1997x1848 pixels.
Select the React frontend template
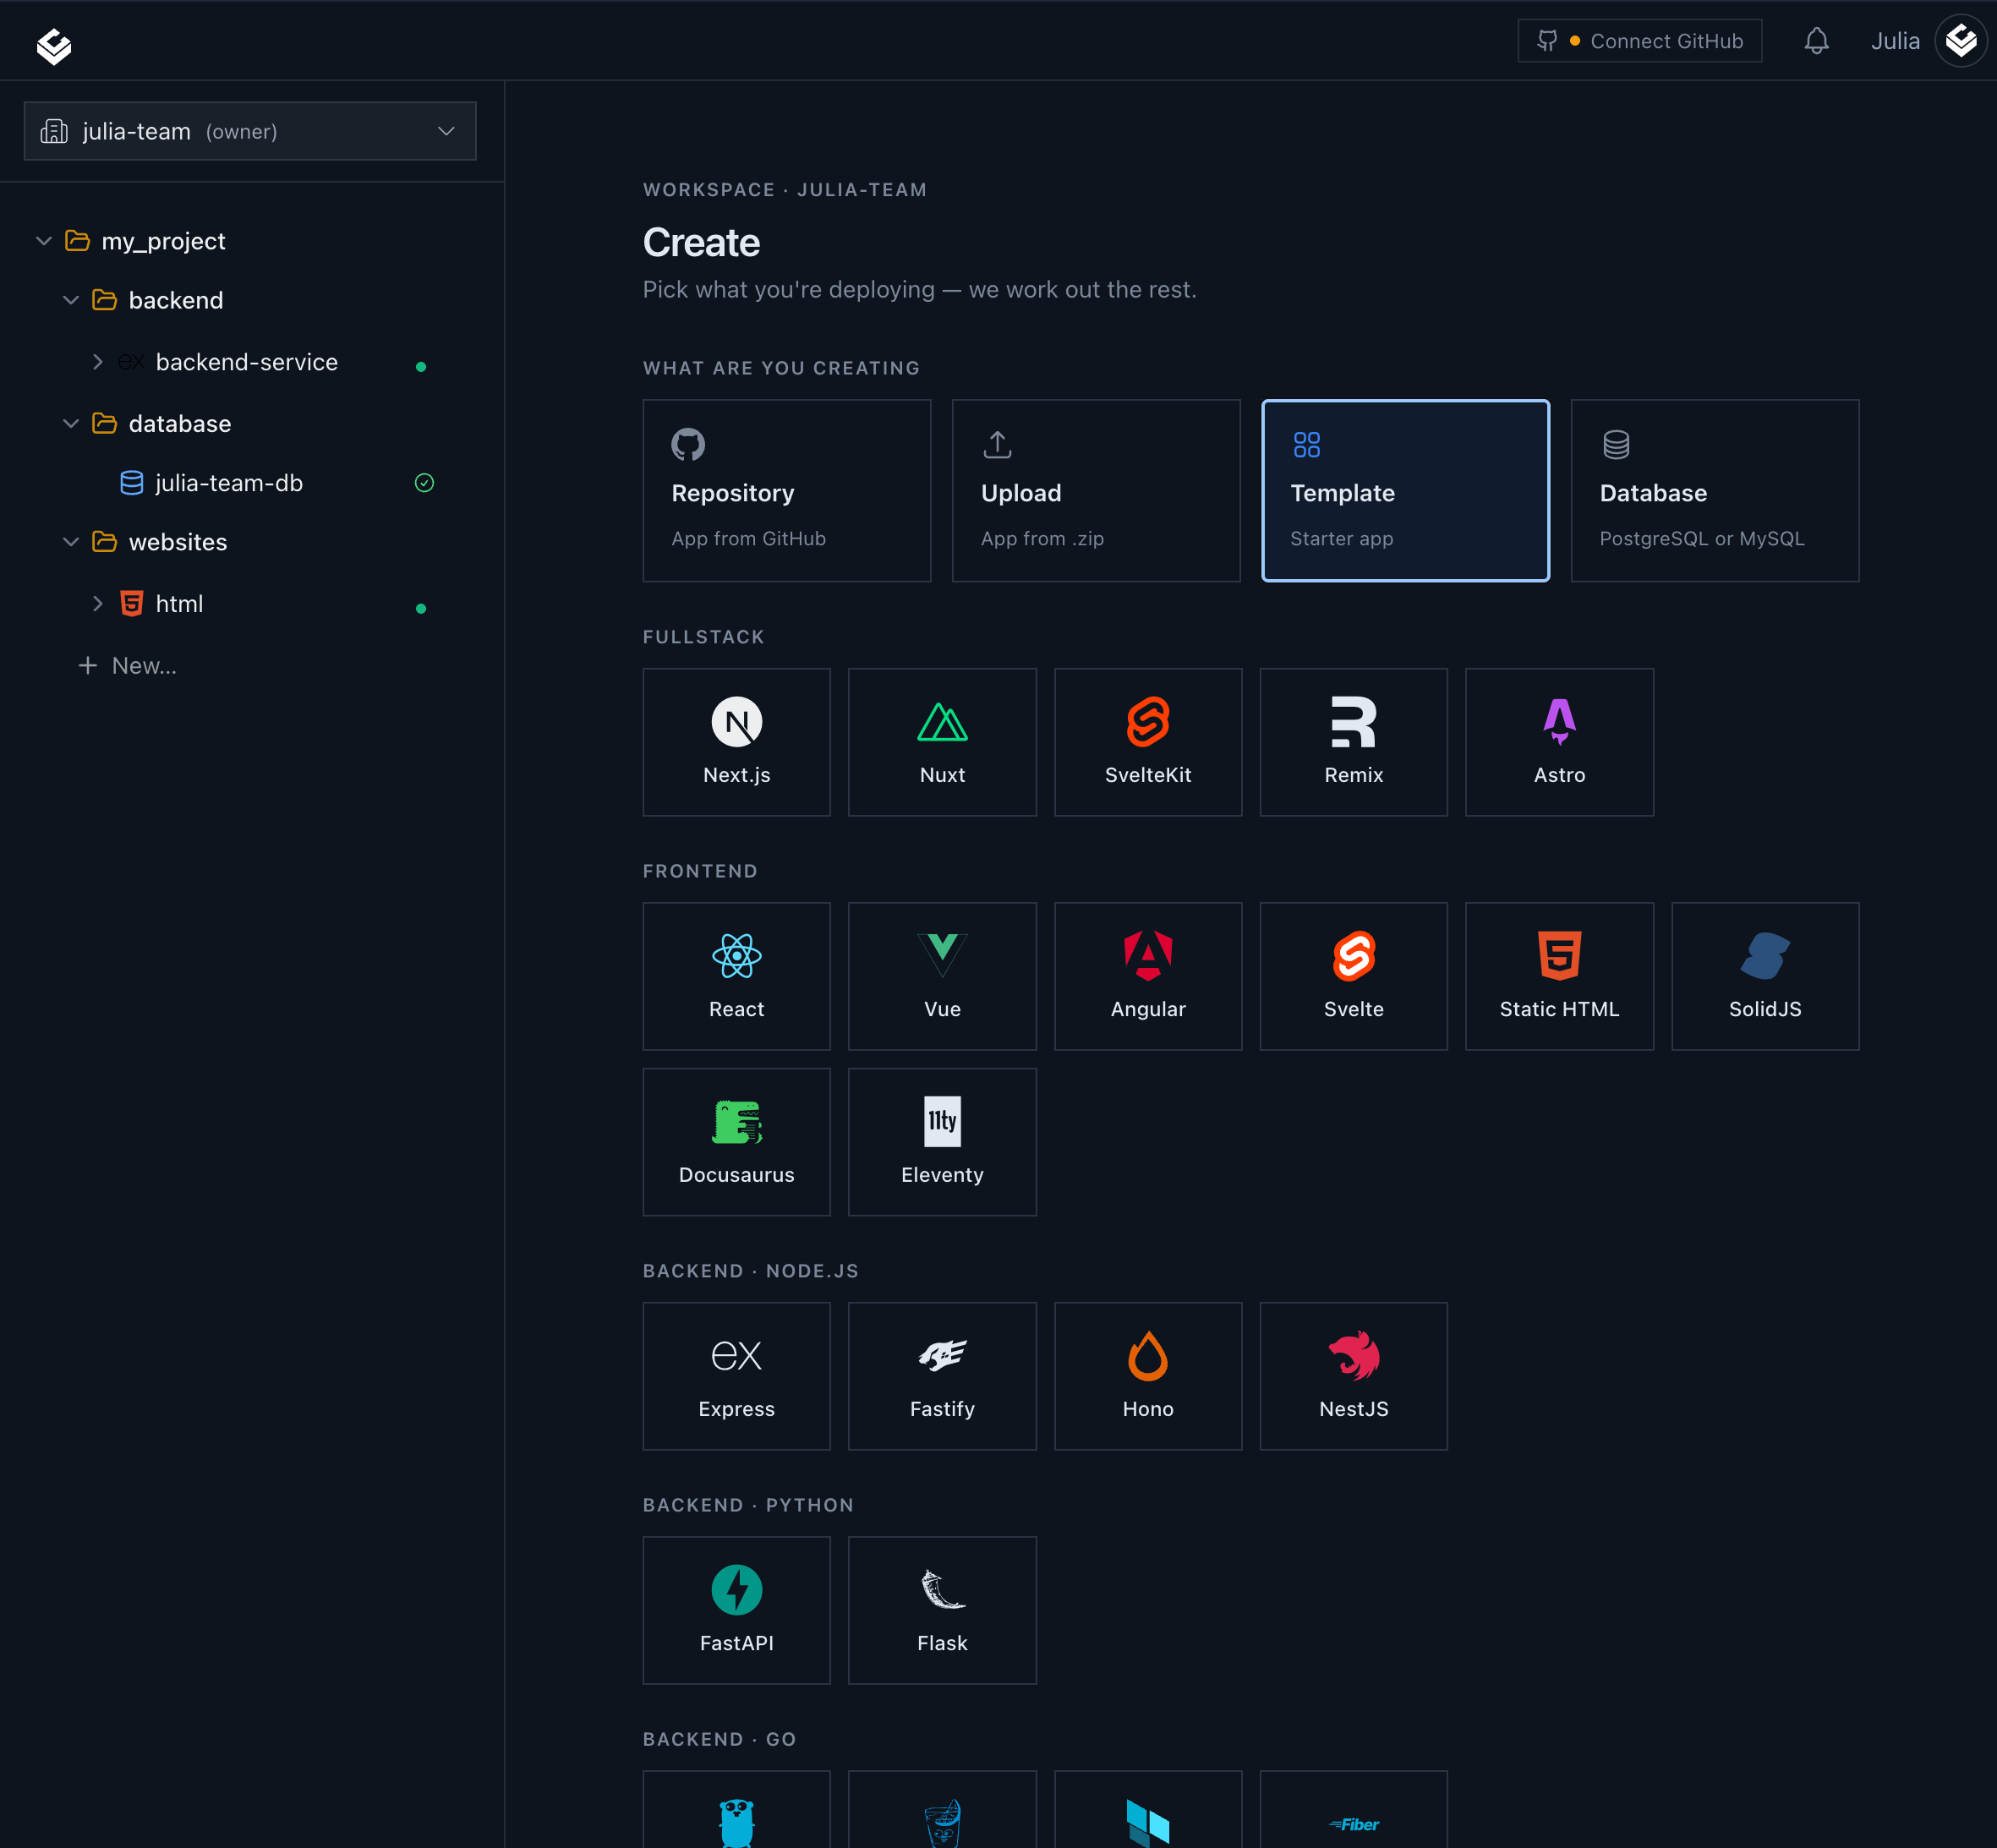click(736, 976)
